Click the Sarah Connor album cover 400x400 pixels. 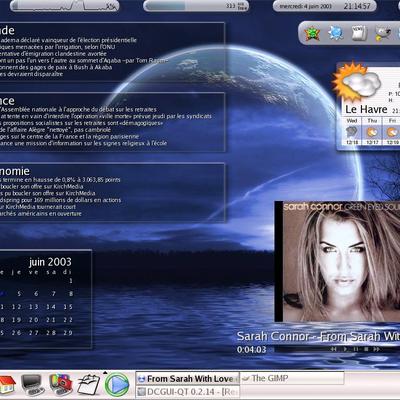pos(337,261)
